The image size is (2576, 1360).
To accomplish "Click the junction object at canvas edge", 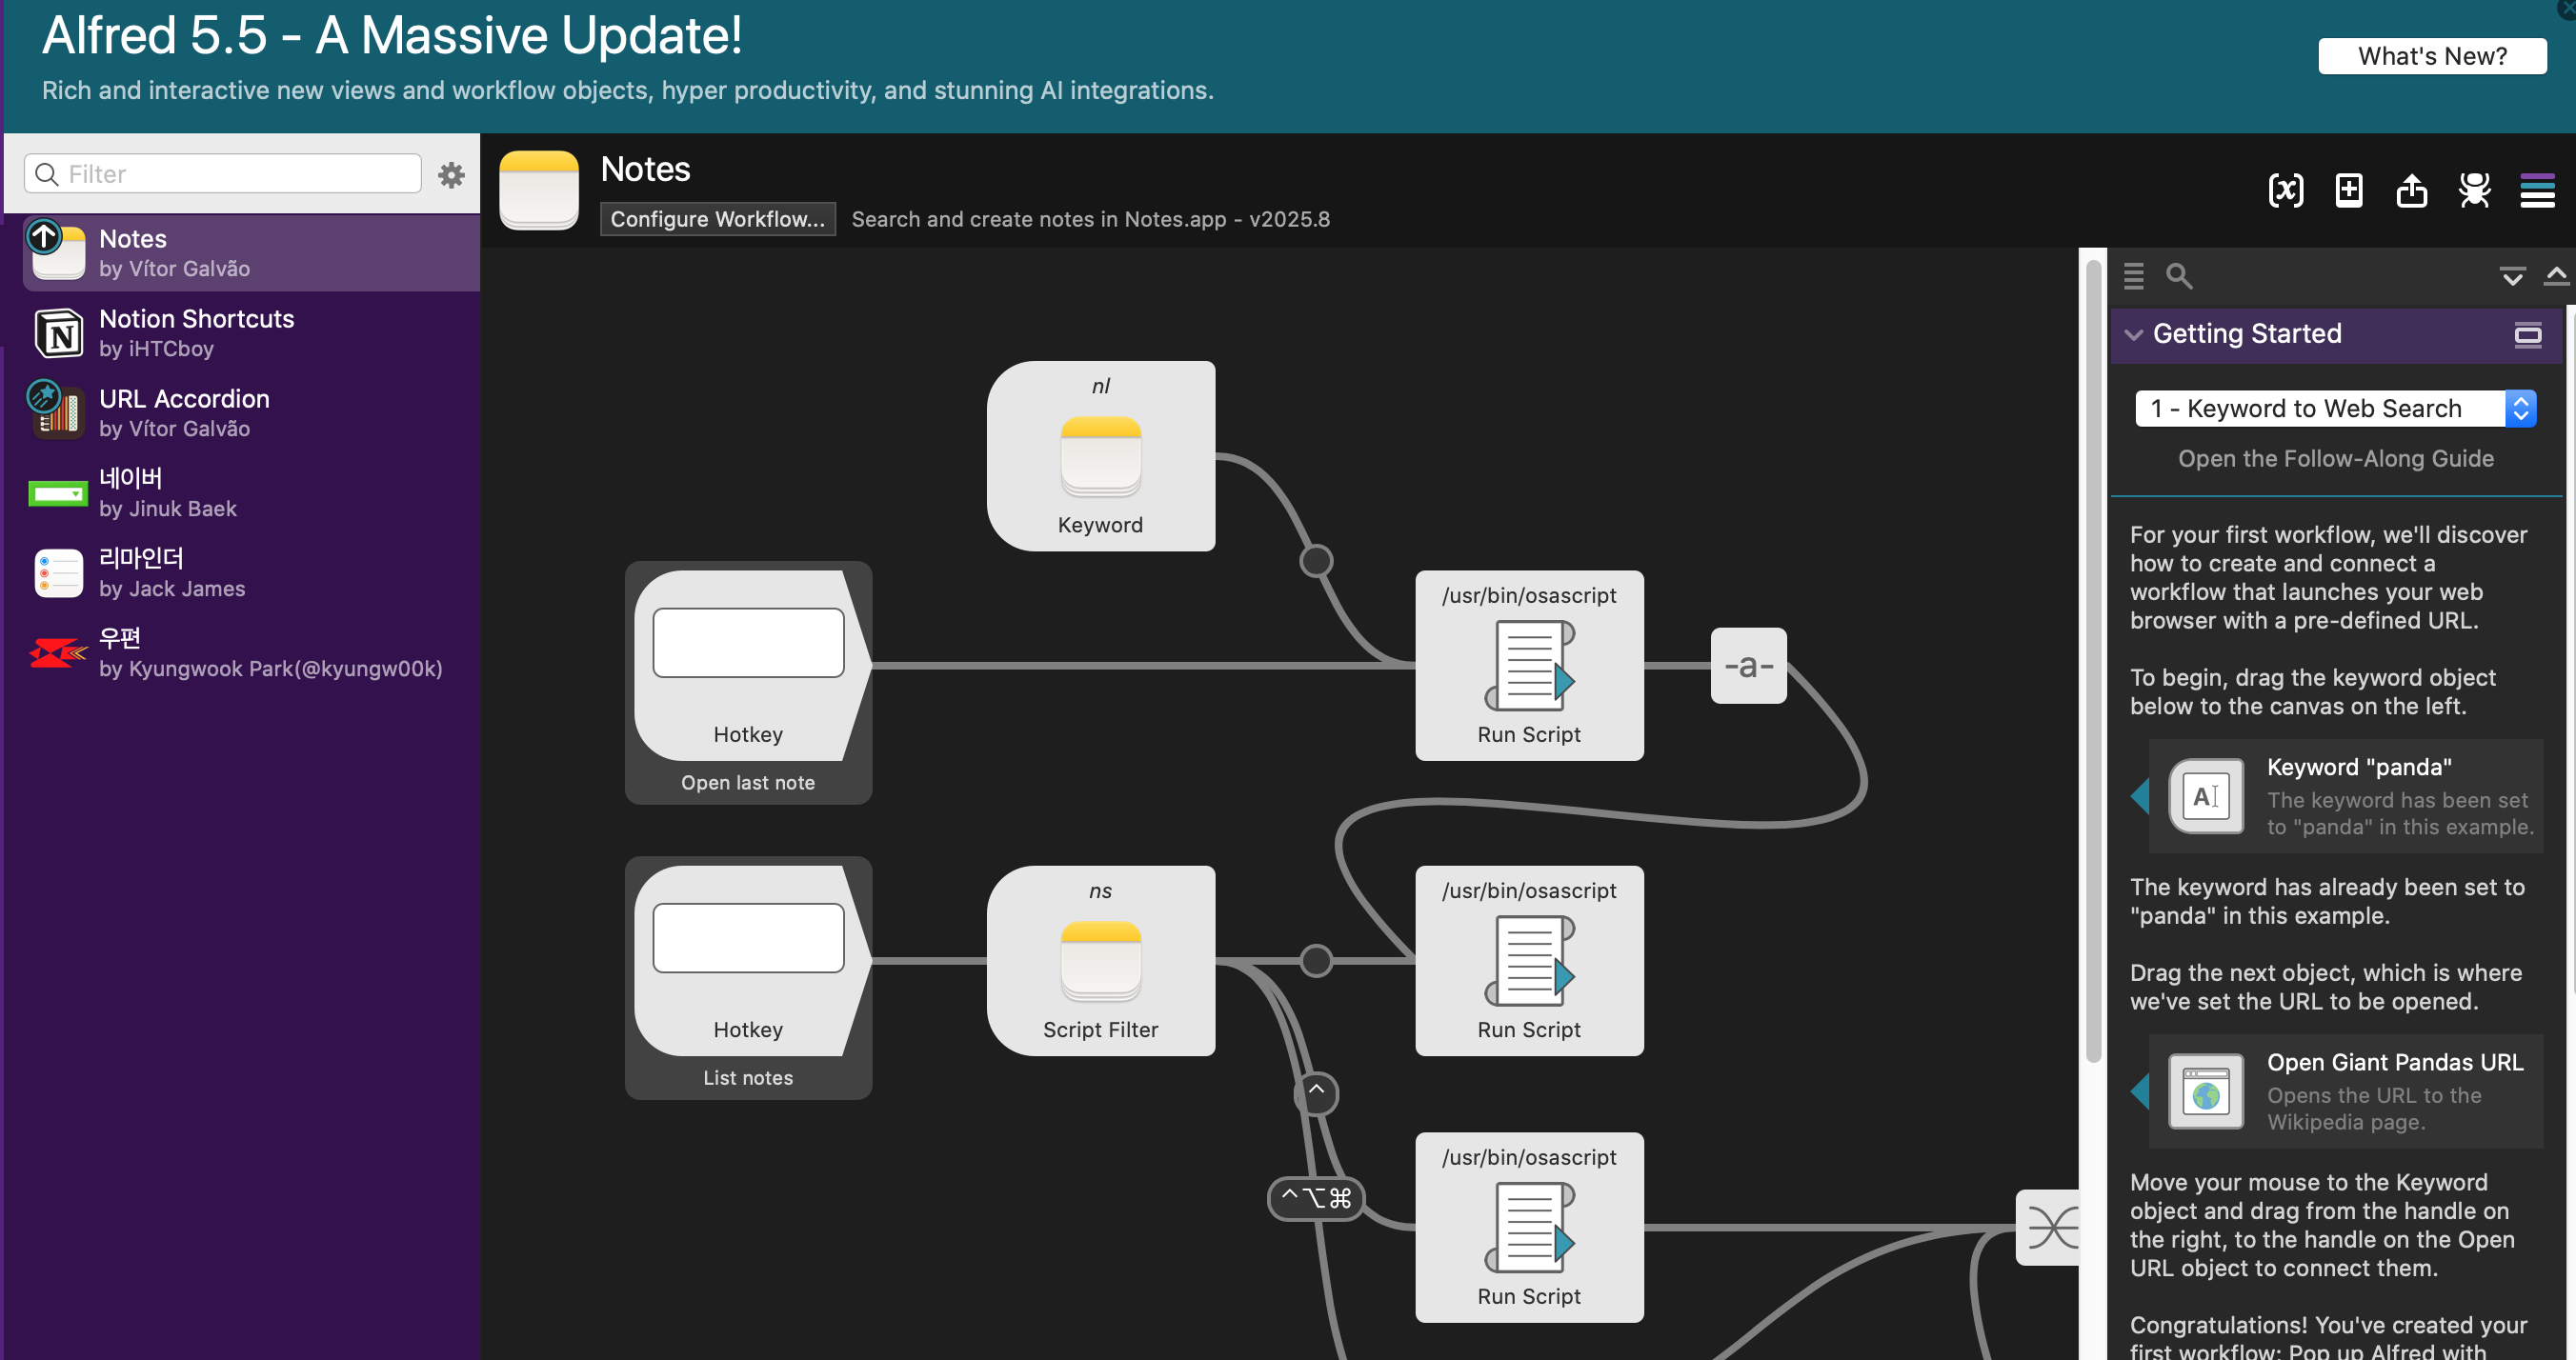I will click(x=2049, y=1227).
